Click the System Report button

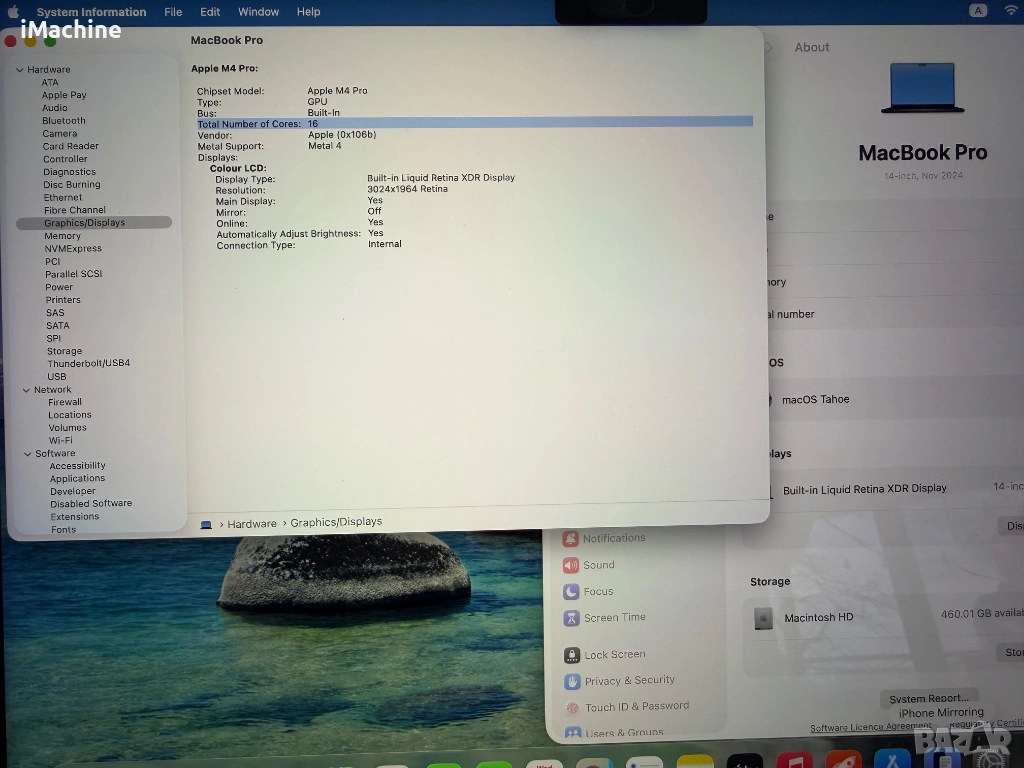tap(928, 698)
